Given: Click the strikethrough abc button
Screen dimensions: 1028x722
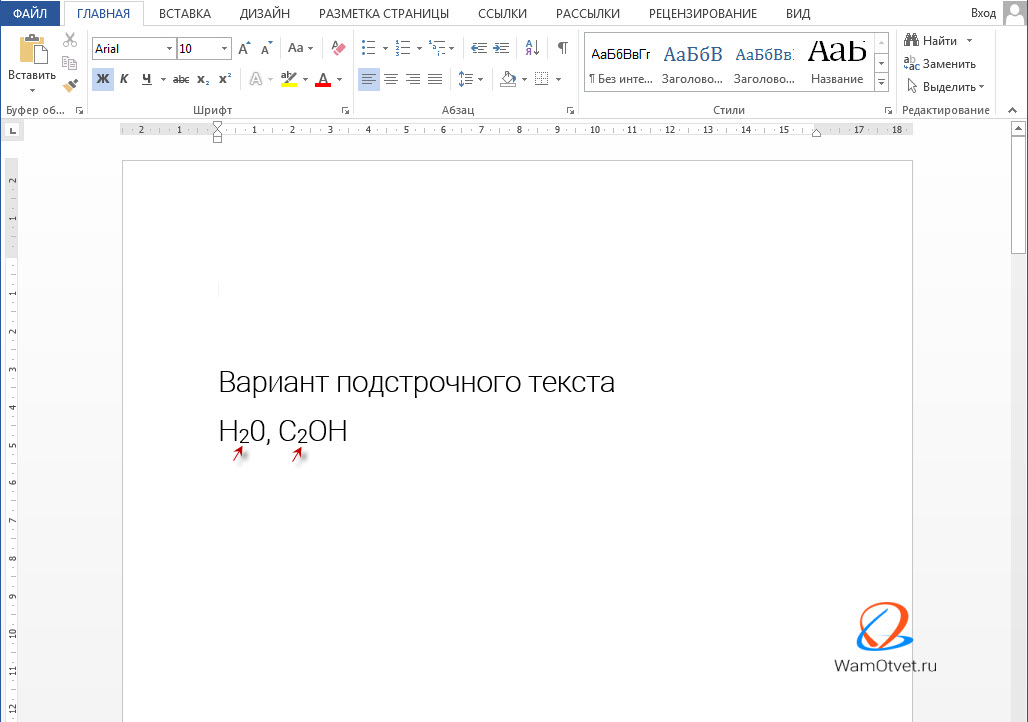Looking at the screenshot, I should point(181,79).
